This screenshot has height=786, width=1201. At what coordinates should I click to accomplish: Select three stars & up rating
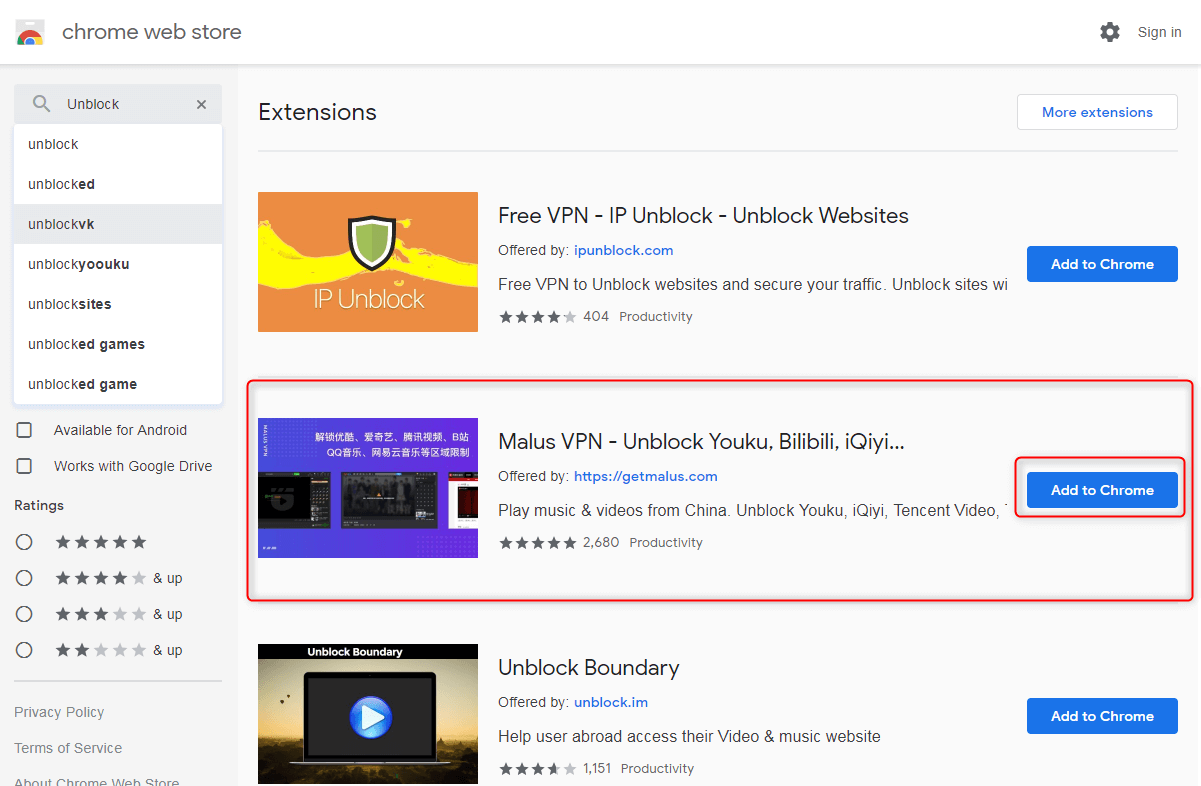(x=24, y=614)
